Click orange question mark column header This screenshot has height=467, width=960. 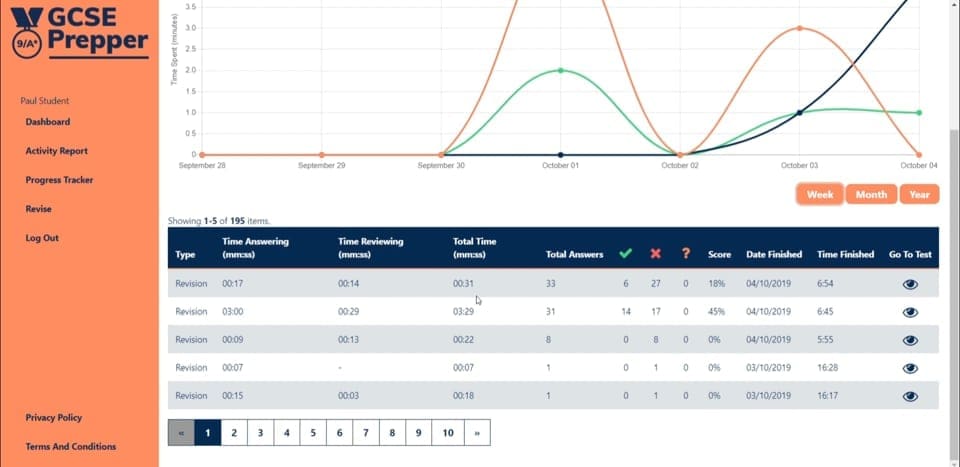[x=686, y=253]
